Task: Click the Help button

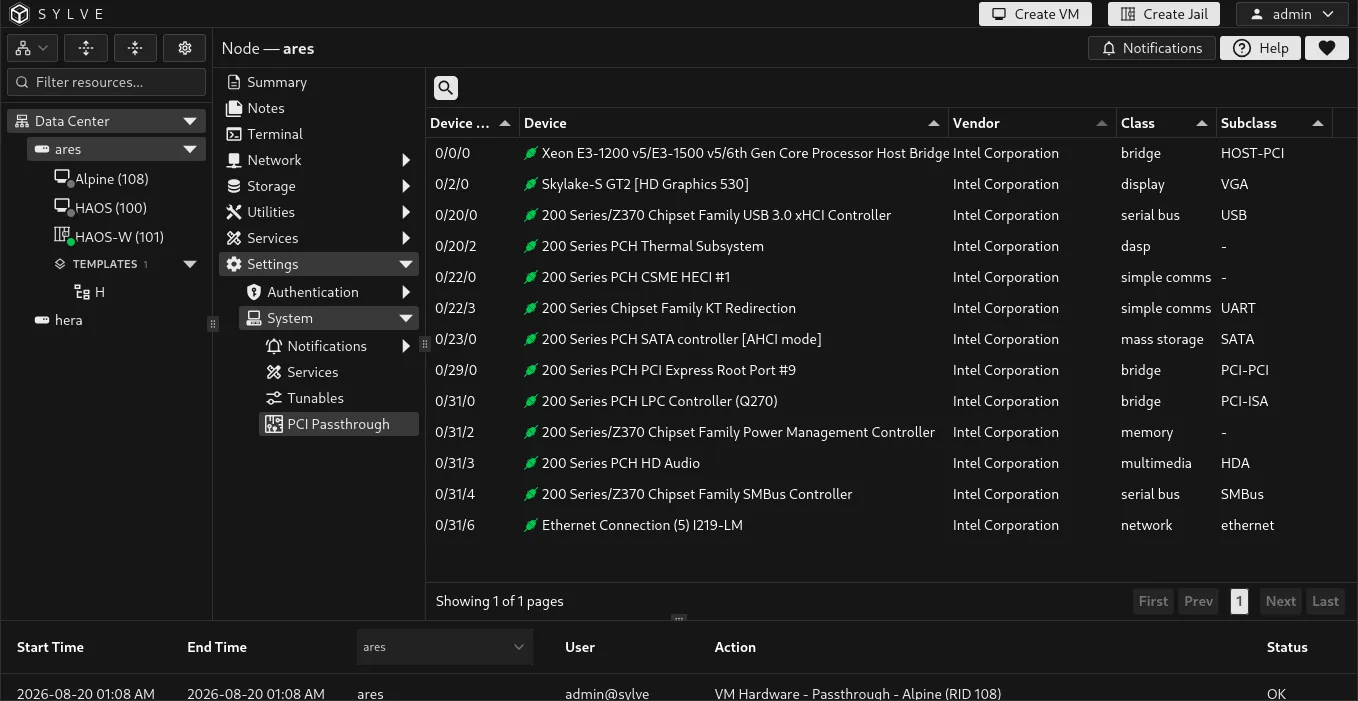Action: coord(1260,48)
